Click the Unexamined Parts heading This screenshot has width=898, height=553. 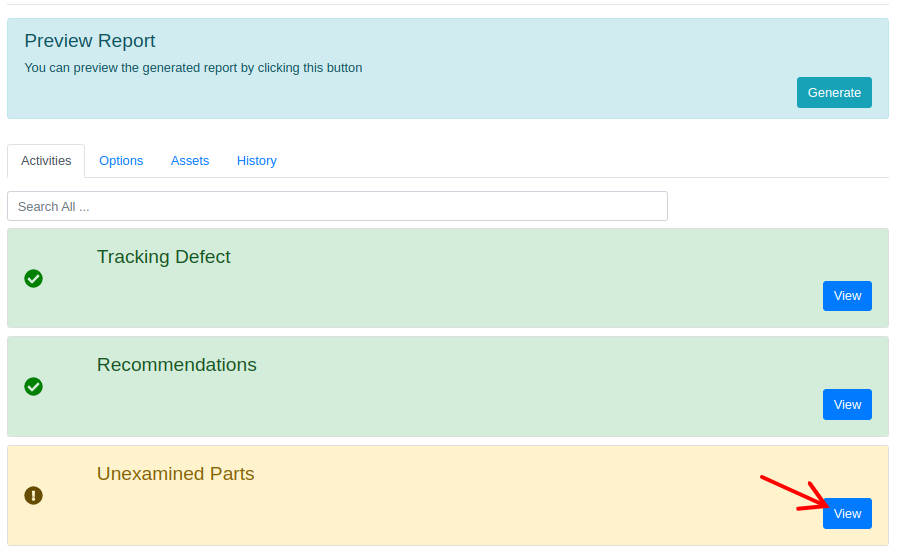coord(175,474)
